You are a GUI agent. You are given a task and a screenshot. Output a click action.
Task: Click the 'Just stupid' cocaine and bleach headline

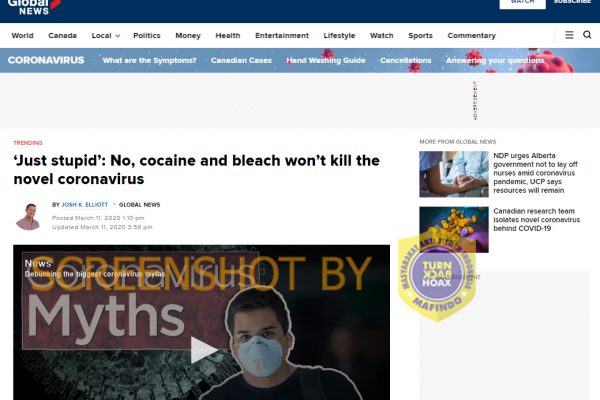point(197,170)
